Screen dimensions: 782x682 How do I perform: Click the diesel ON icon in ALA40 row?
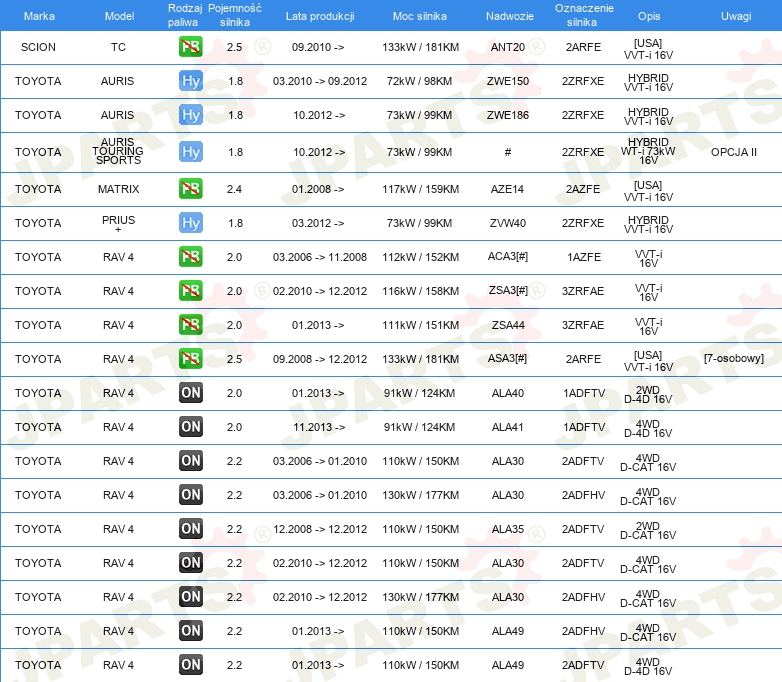(190, 393)
